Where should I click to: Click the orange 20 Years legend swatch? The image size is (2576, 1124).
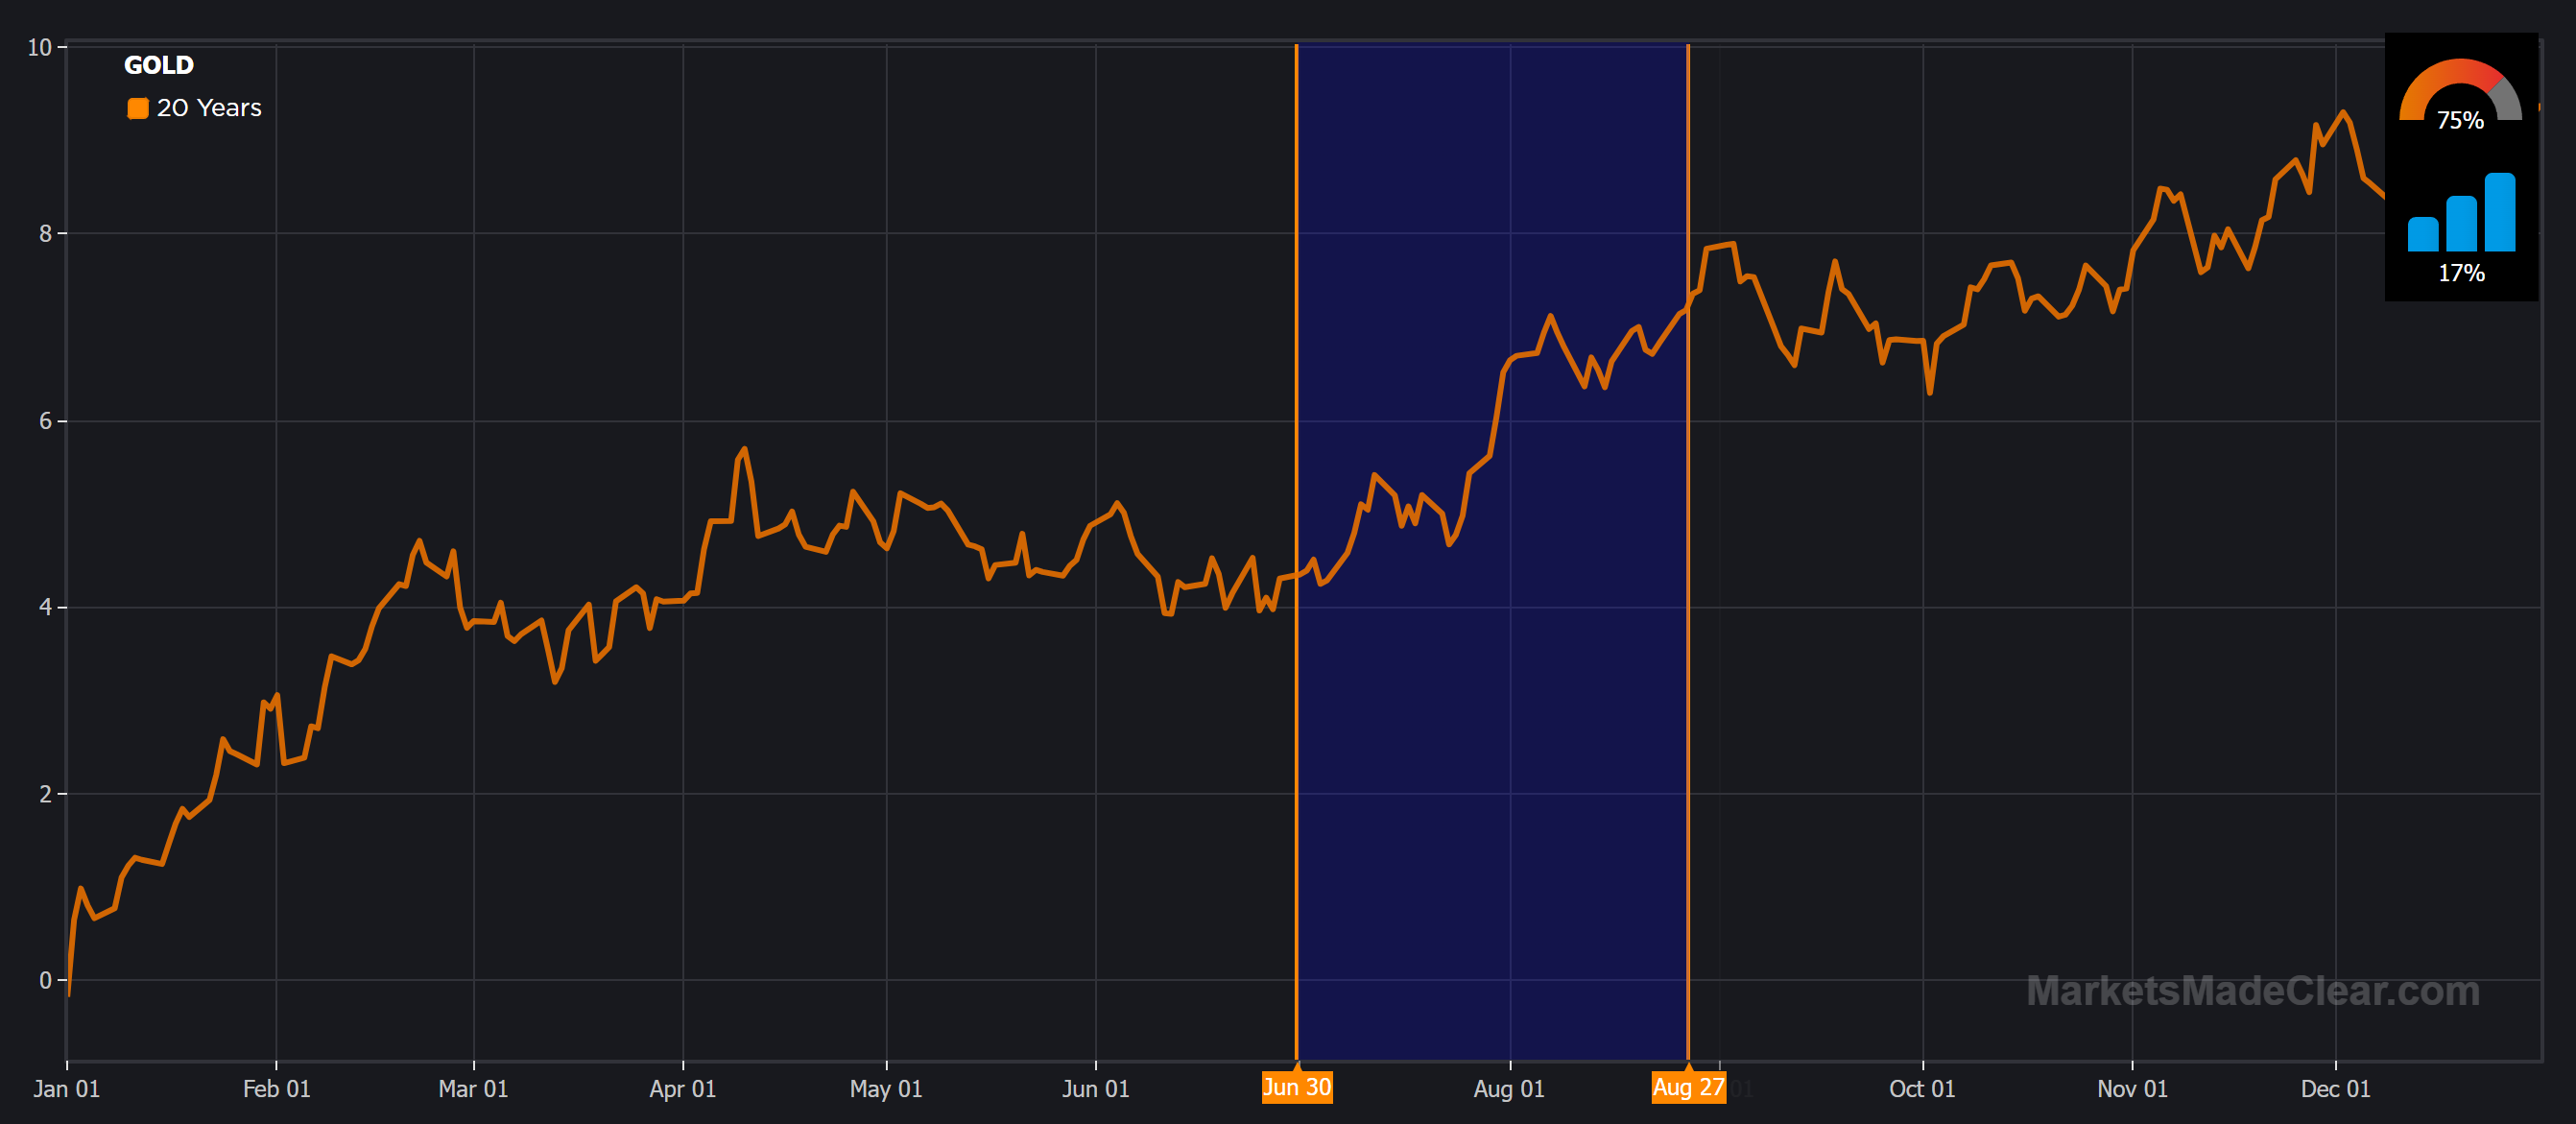pyautogui.click(x=136, y=107)
